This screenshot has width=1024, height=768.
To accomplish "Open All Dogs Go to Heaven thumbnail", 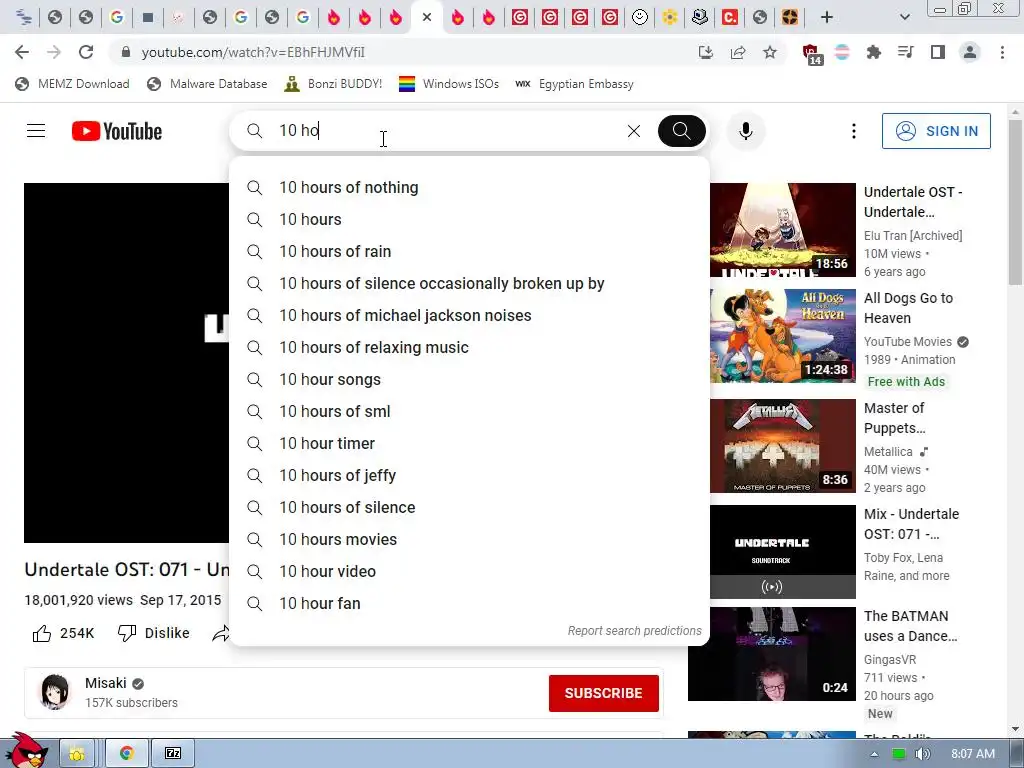I will click(782, 336).
